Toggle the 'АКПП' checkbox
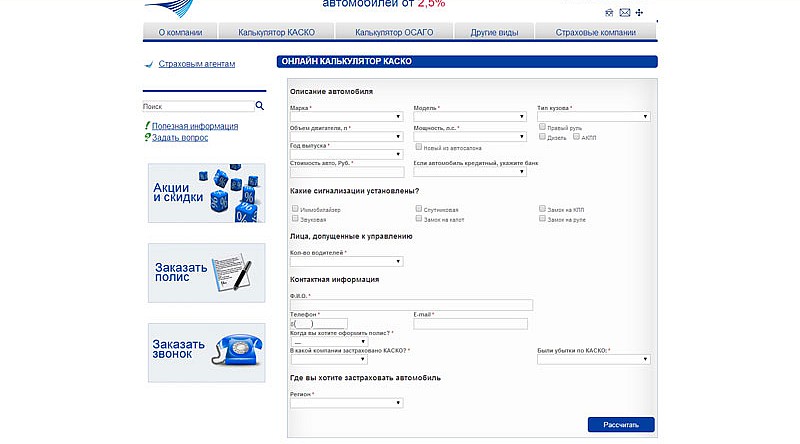 click(575, 137)
